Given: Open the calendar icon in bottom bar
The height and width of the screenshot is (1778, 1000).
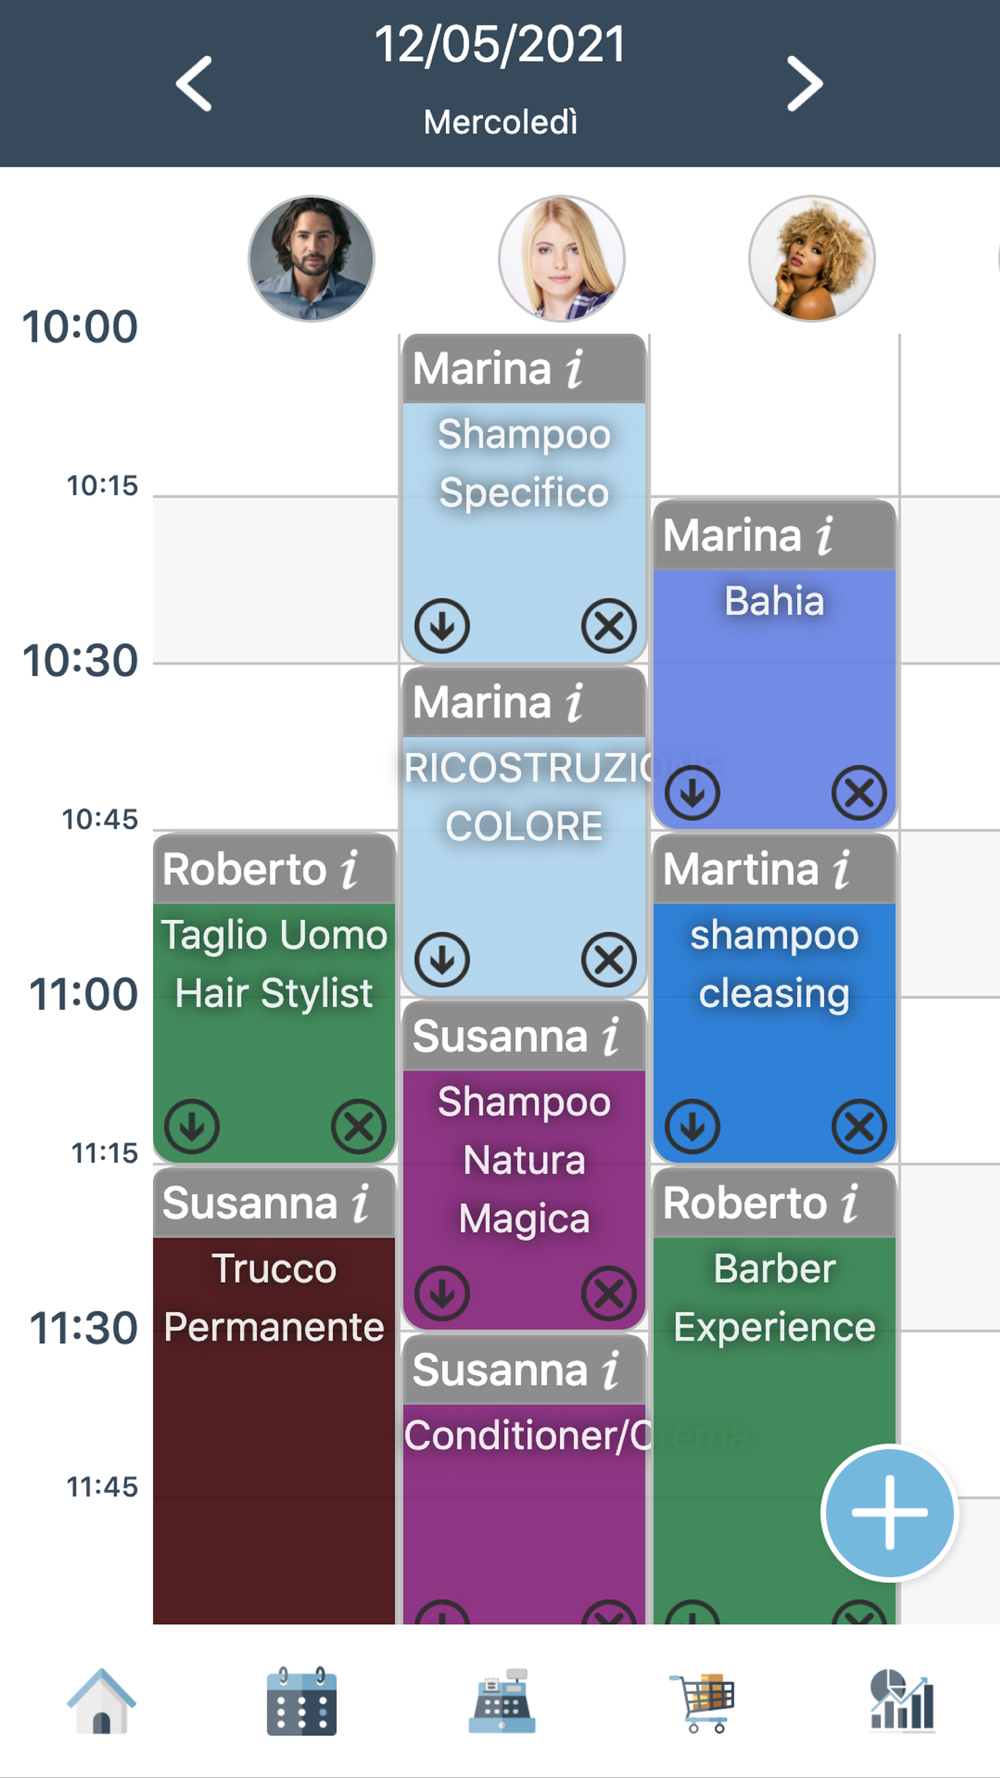Looking at the screenshot, I should pyautogui.click(x=301, y=1701).
